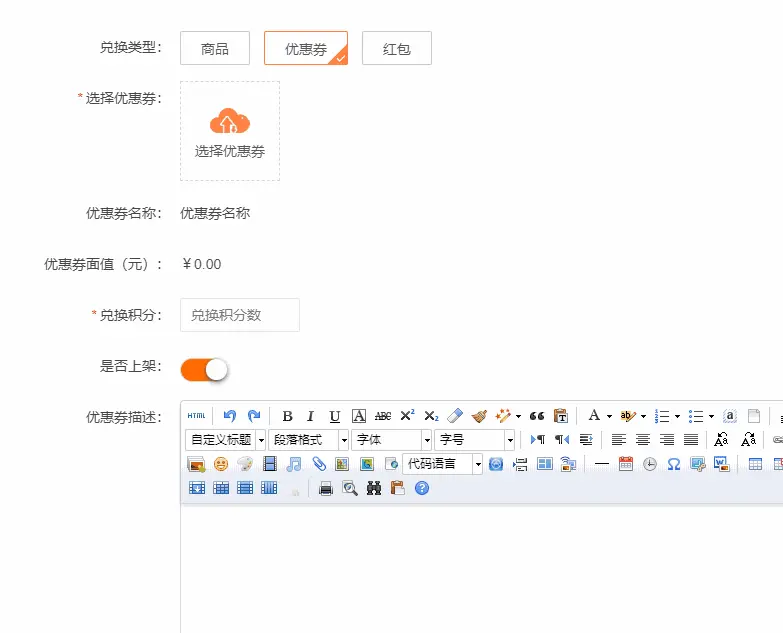Open the 代码语言 dropdown
This screenshot has height=633, width=783.
[443, 464]
